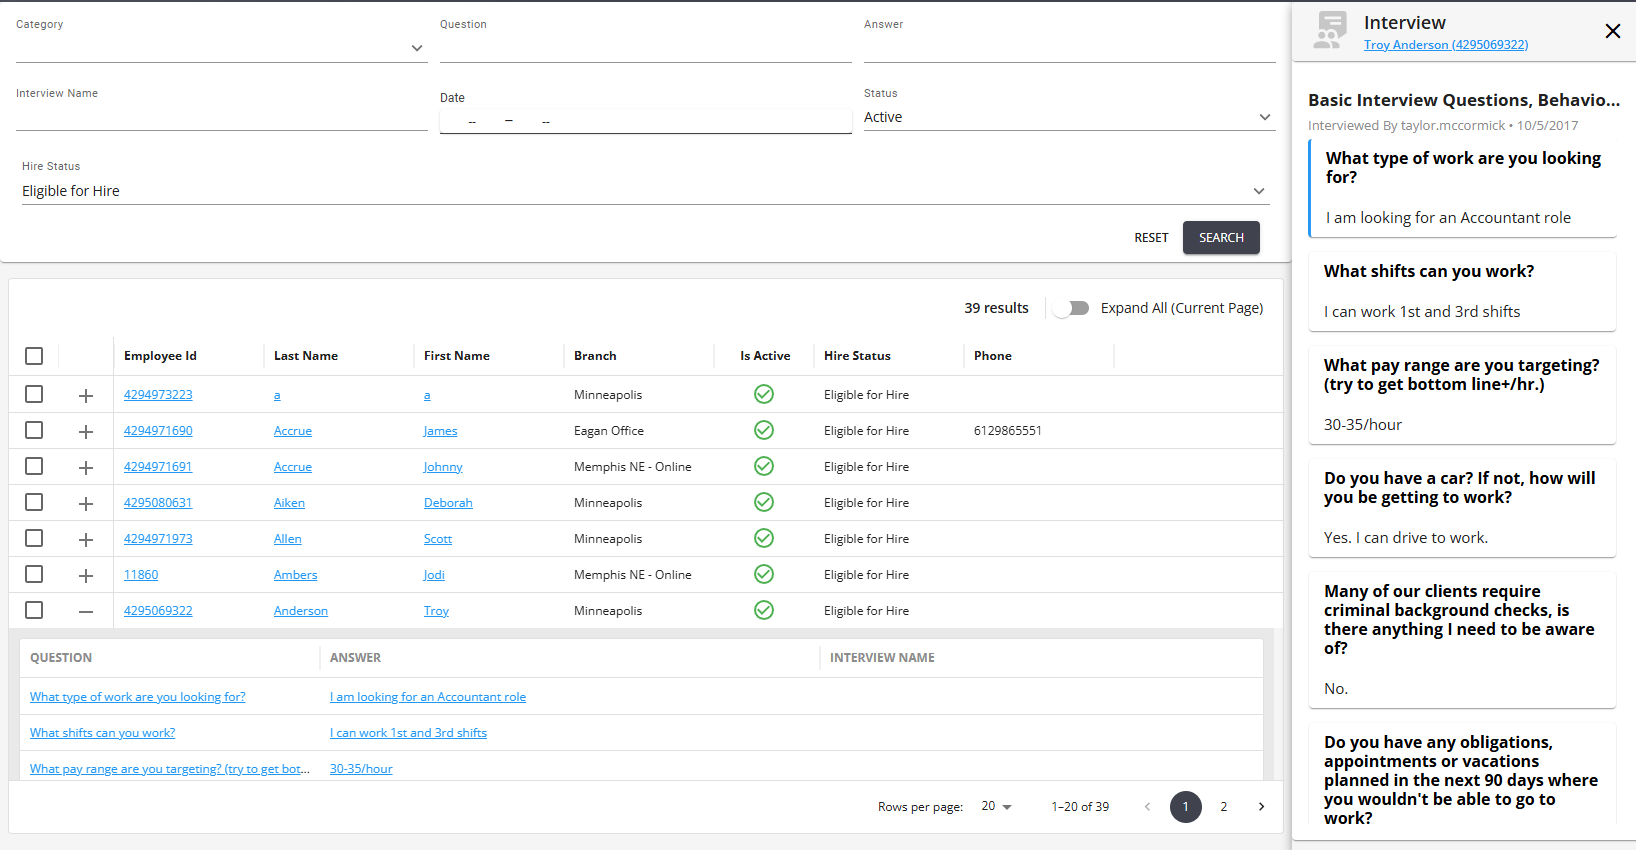The height and width of the screenshot is (850, 1636).
Task: Click active checkmark icon for Accrue James
Action: [x=764, y=430]
